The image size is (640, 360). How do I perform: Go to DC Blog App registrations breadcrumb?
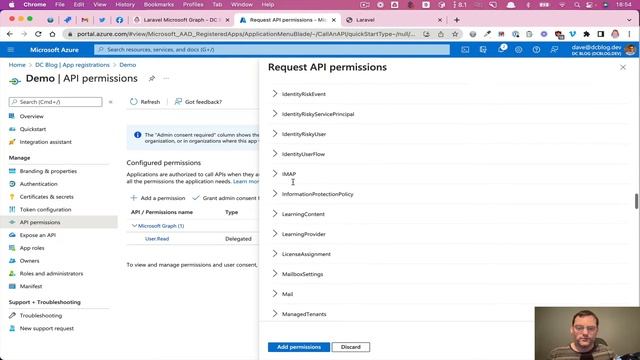pyautogui.click(x=72, y=65)
